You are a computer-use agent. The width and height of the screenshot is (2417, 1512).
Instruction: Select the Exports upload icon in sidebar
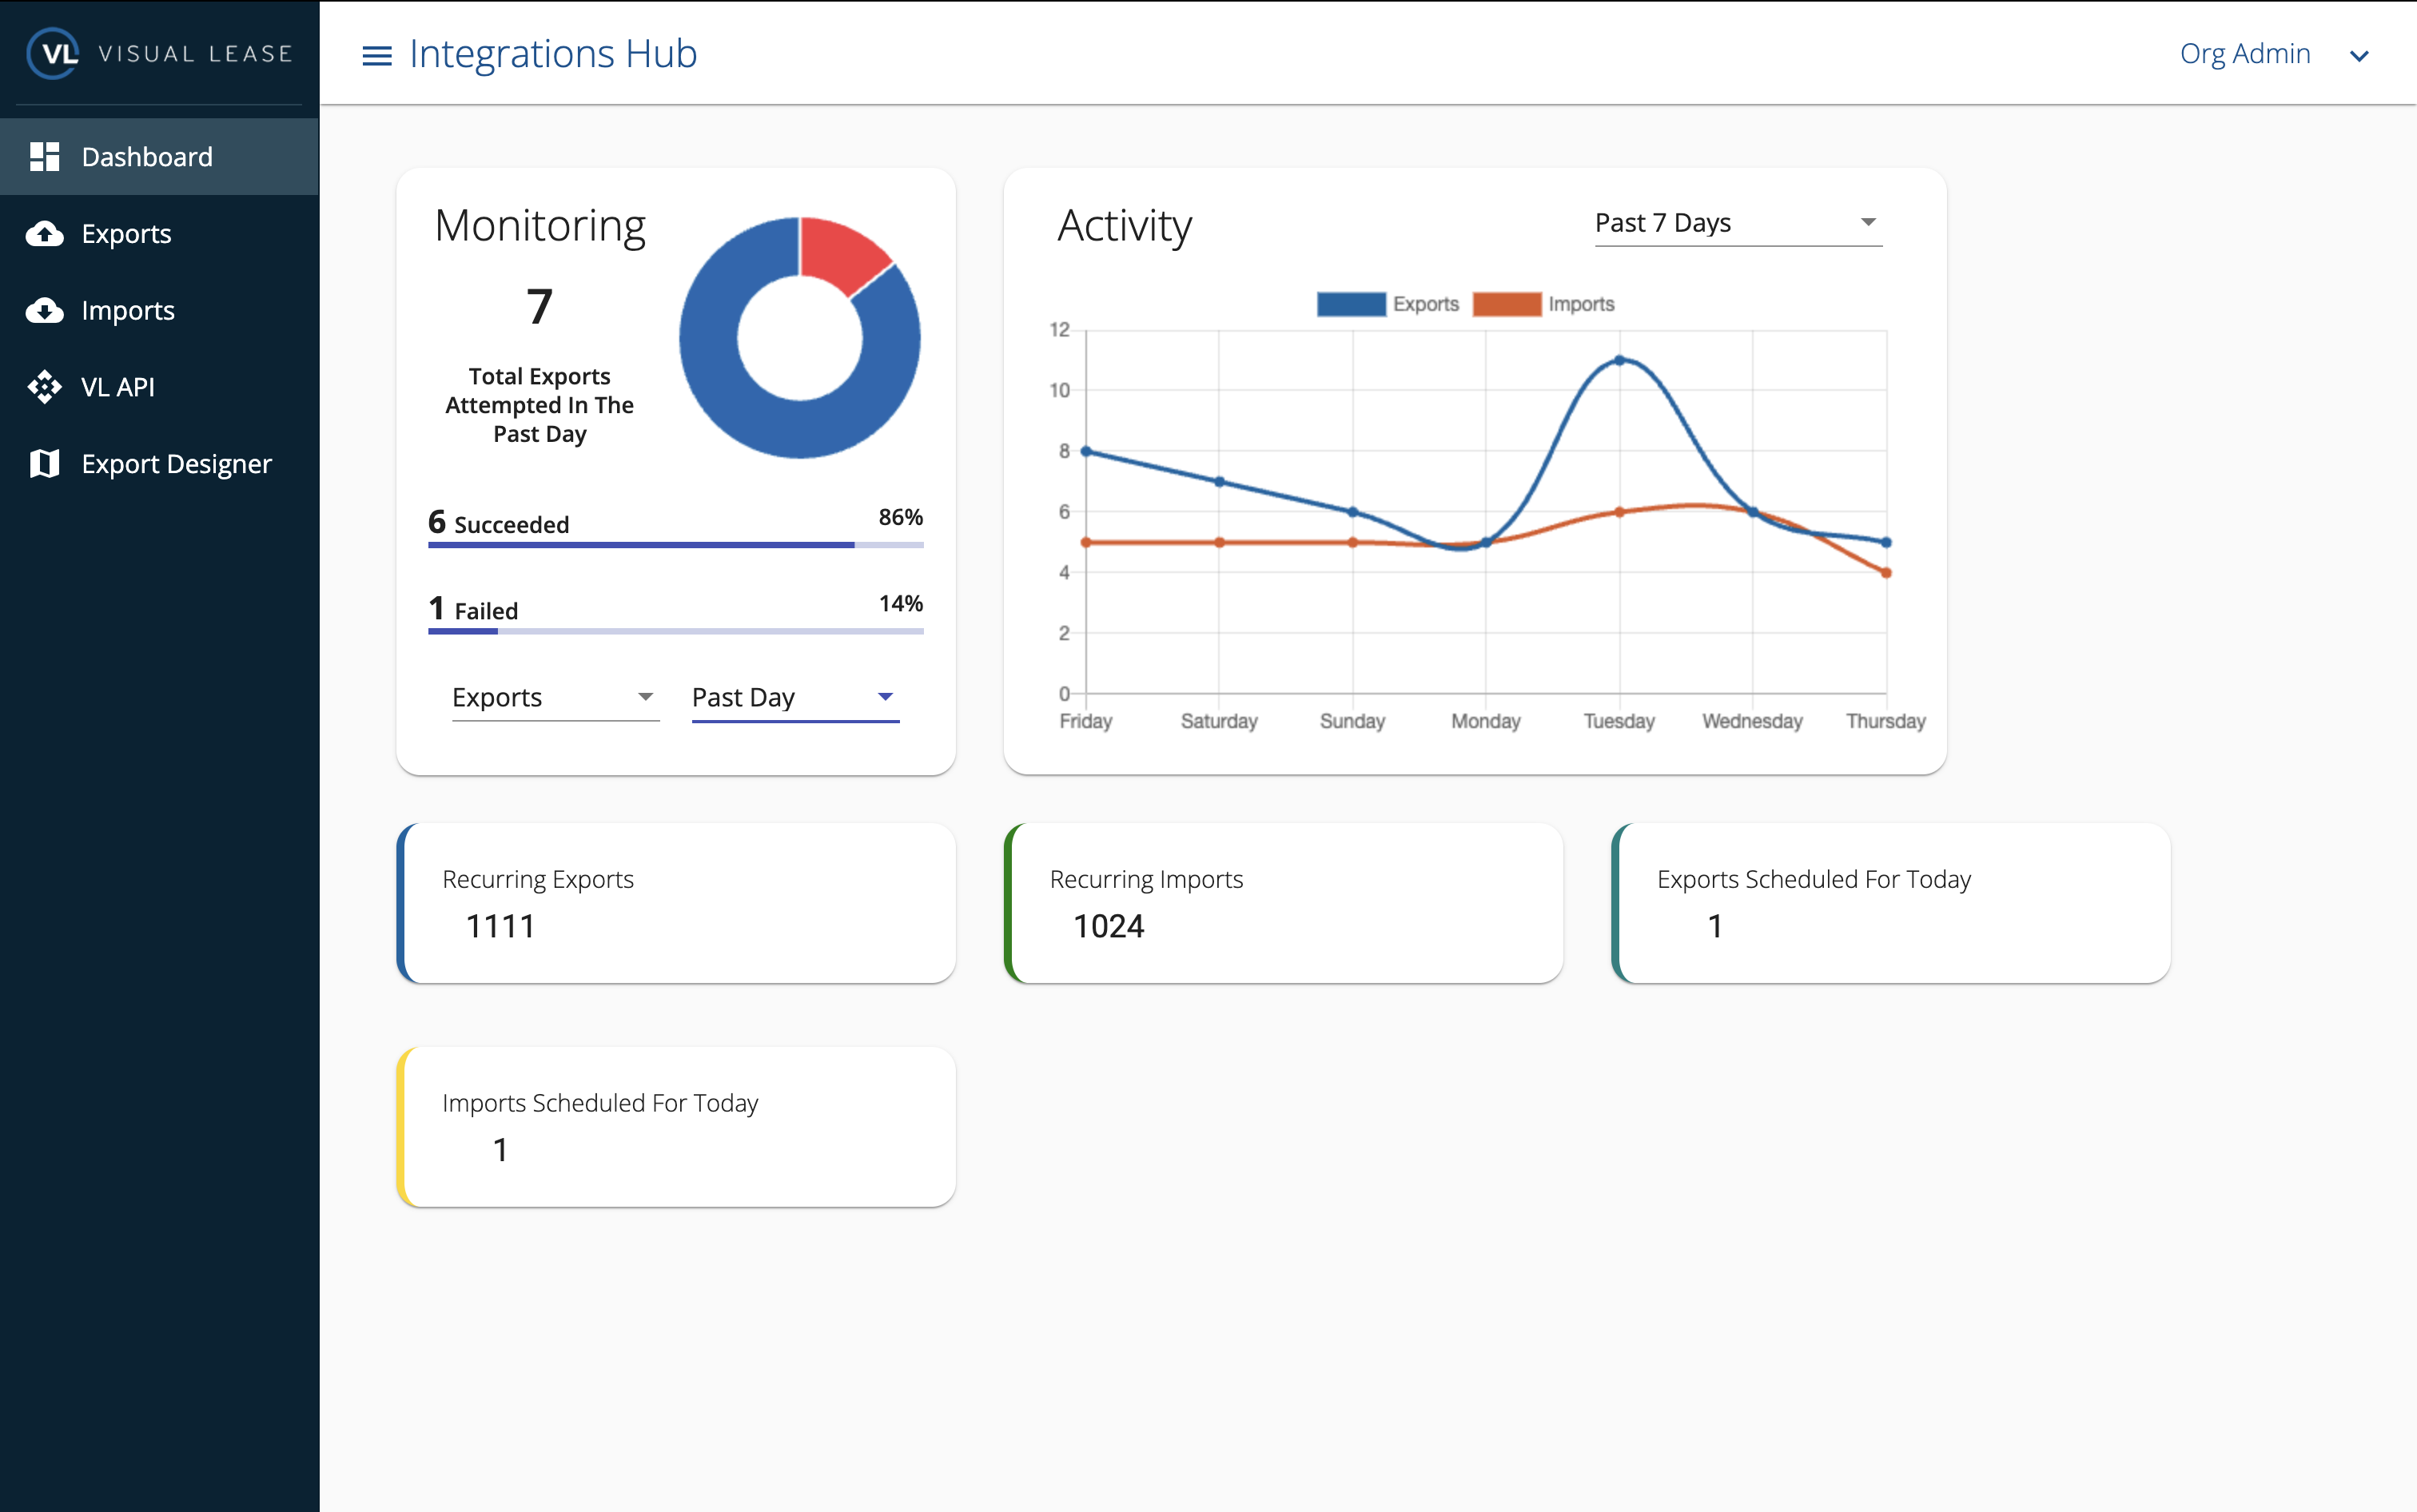tap(44, 233)
